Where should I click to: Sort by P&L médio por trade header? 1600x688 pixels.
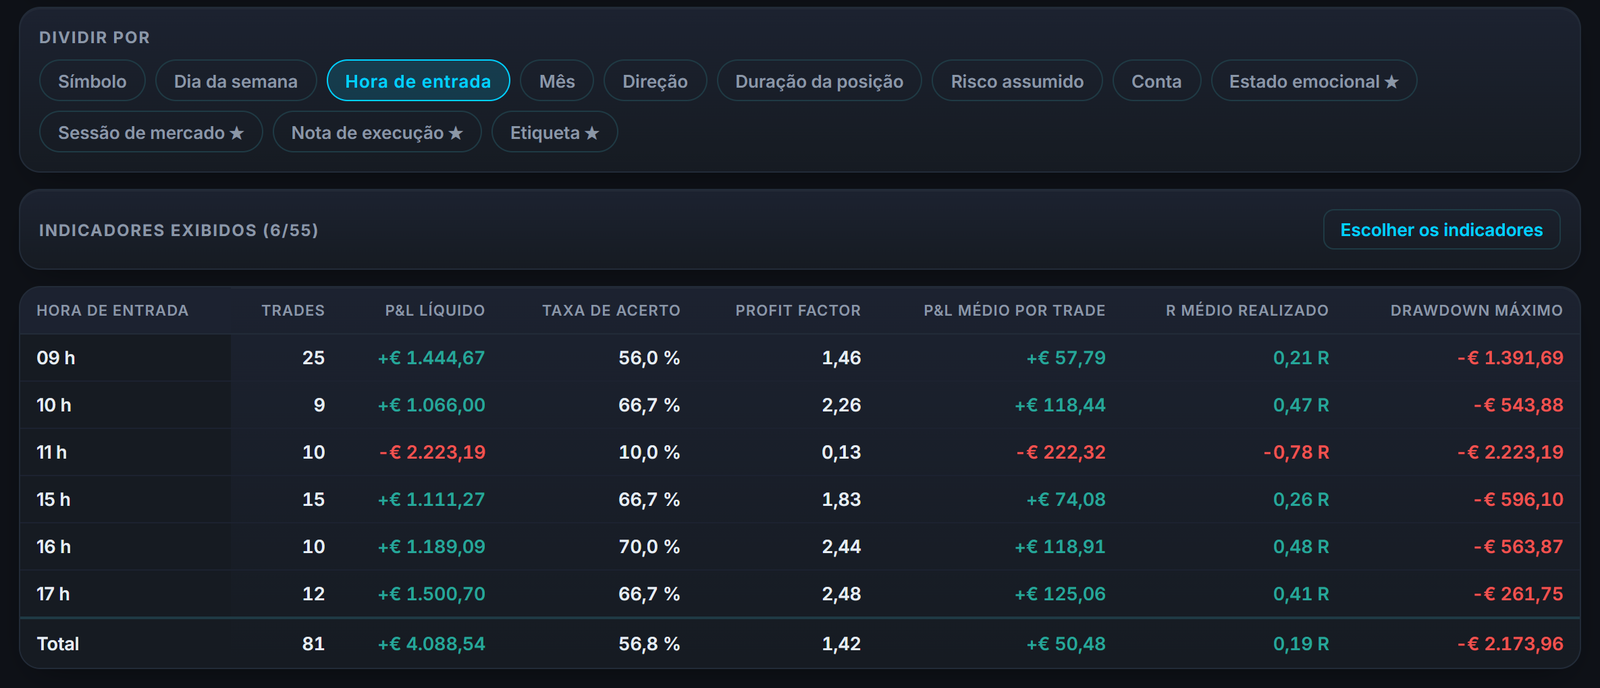coord(1014,311)
